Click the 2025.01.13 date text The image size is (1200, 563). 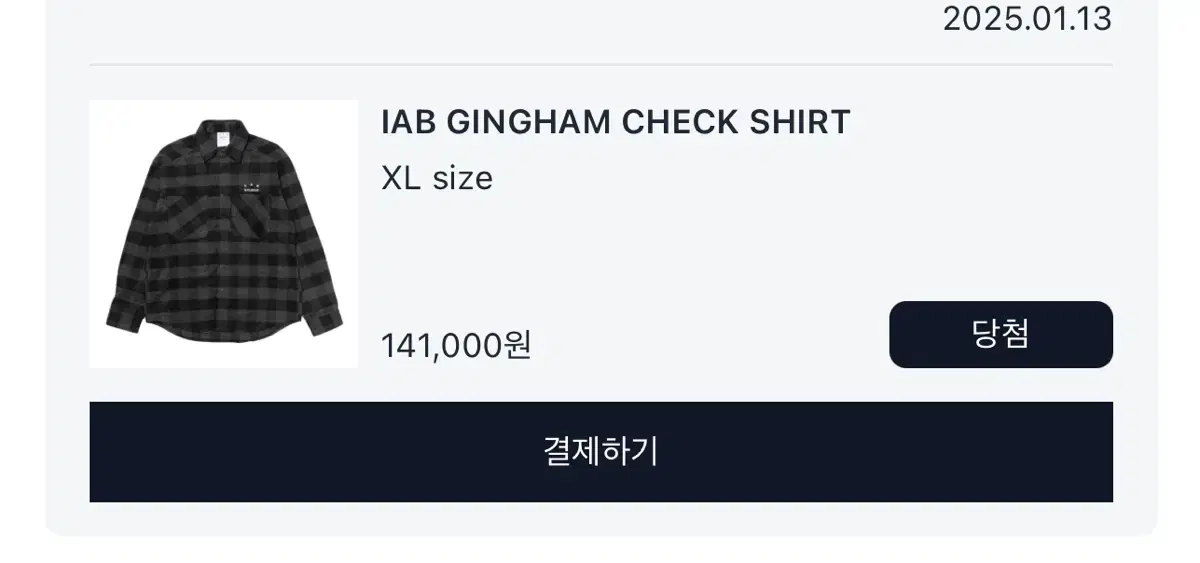(x=1027, y=19)
